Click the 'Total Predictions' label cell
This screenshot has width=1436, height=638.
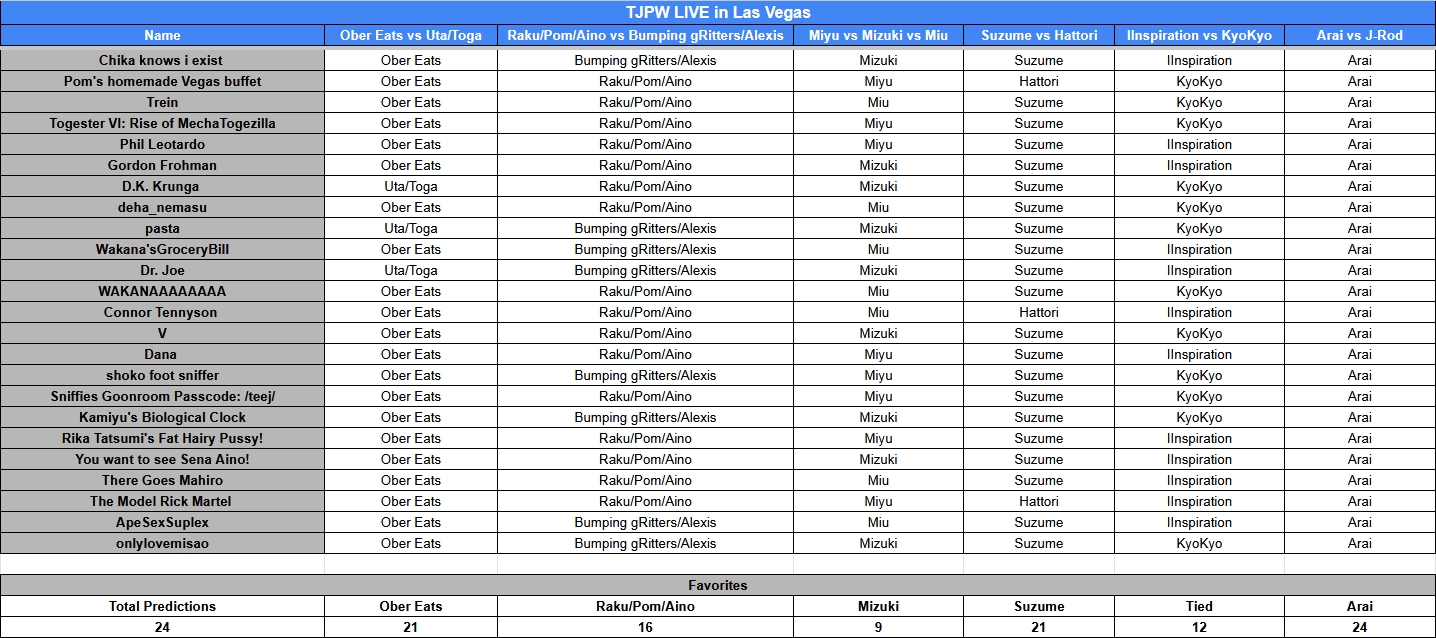[162, 606]
